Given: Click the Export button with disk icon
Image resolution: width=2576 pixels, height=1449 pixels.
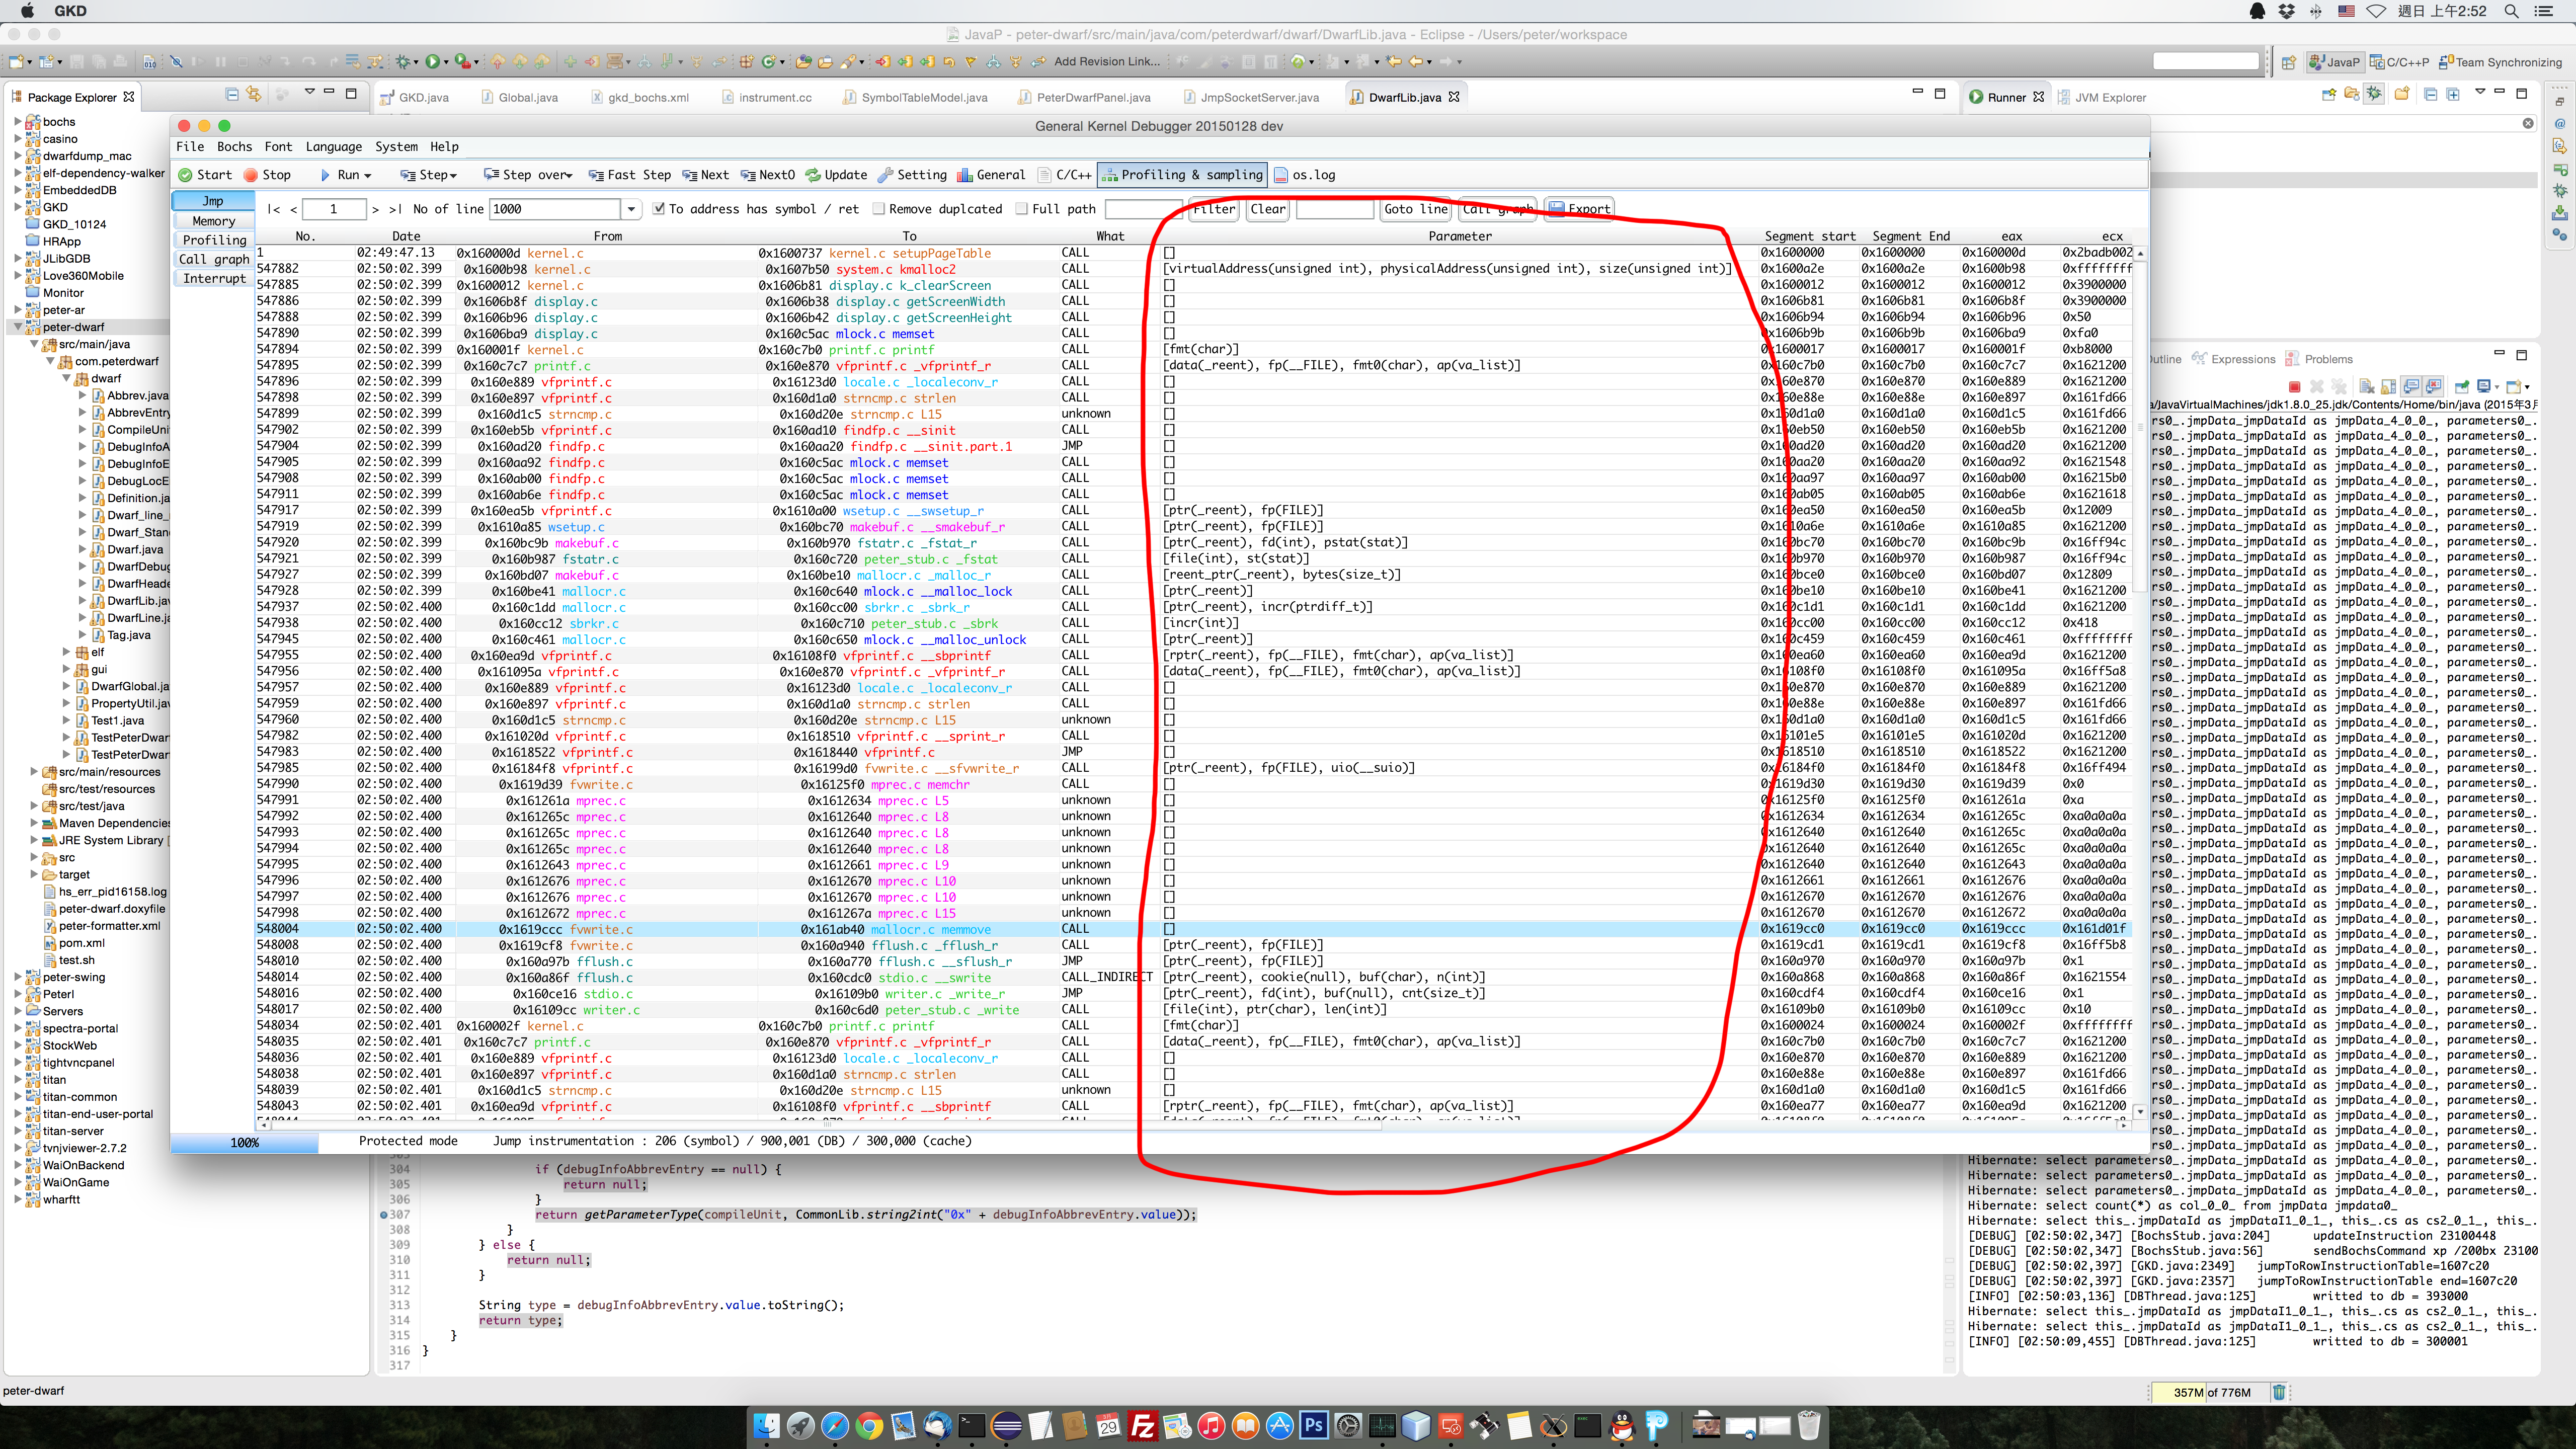Looking at the screenshot, I should click(x=1579, y=209).
